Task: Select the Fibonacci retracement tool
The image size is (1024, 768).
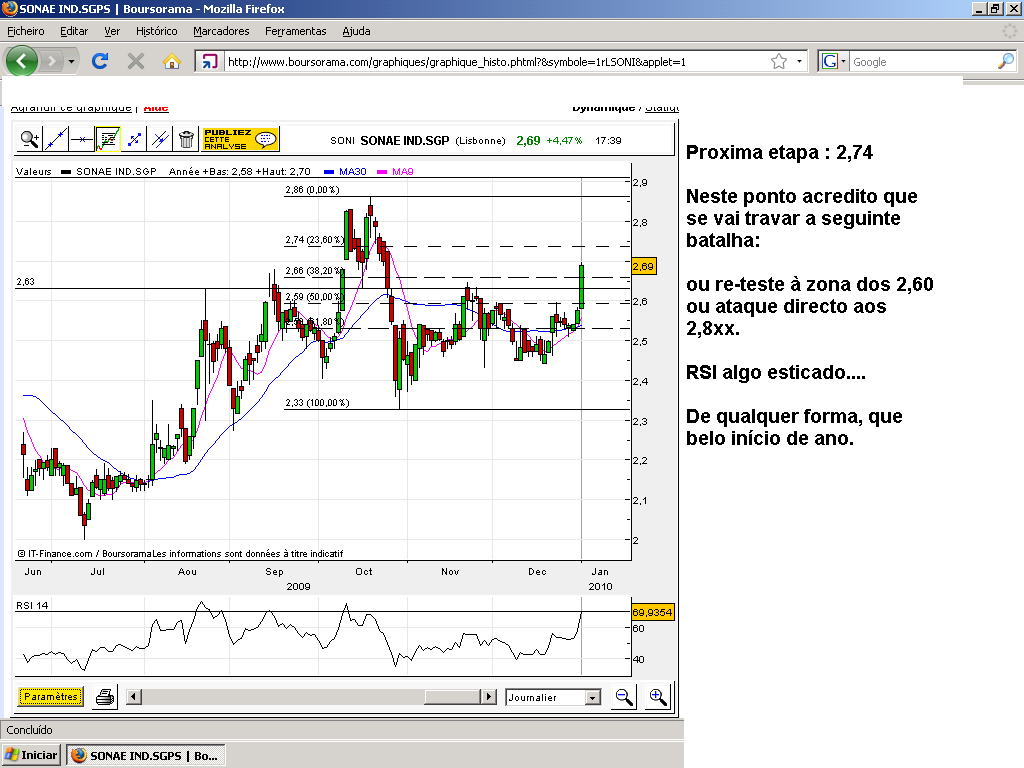Action: tap(108, 139)
